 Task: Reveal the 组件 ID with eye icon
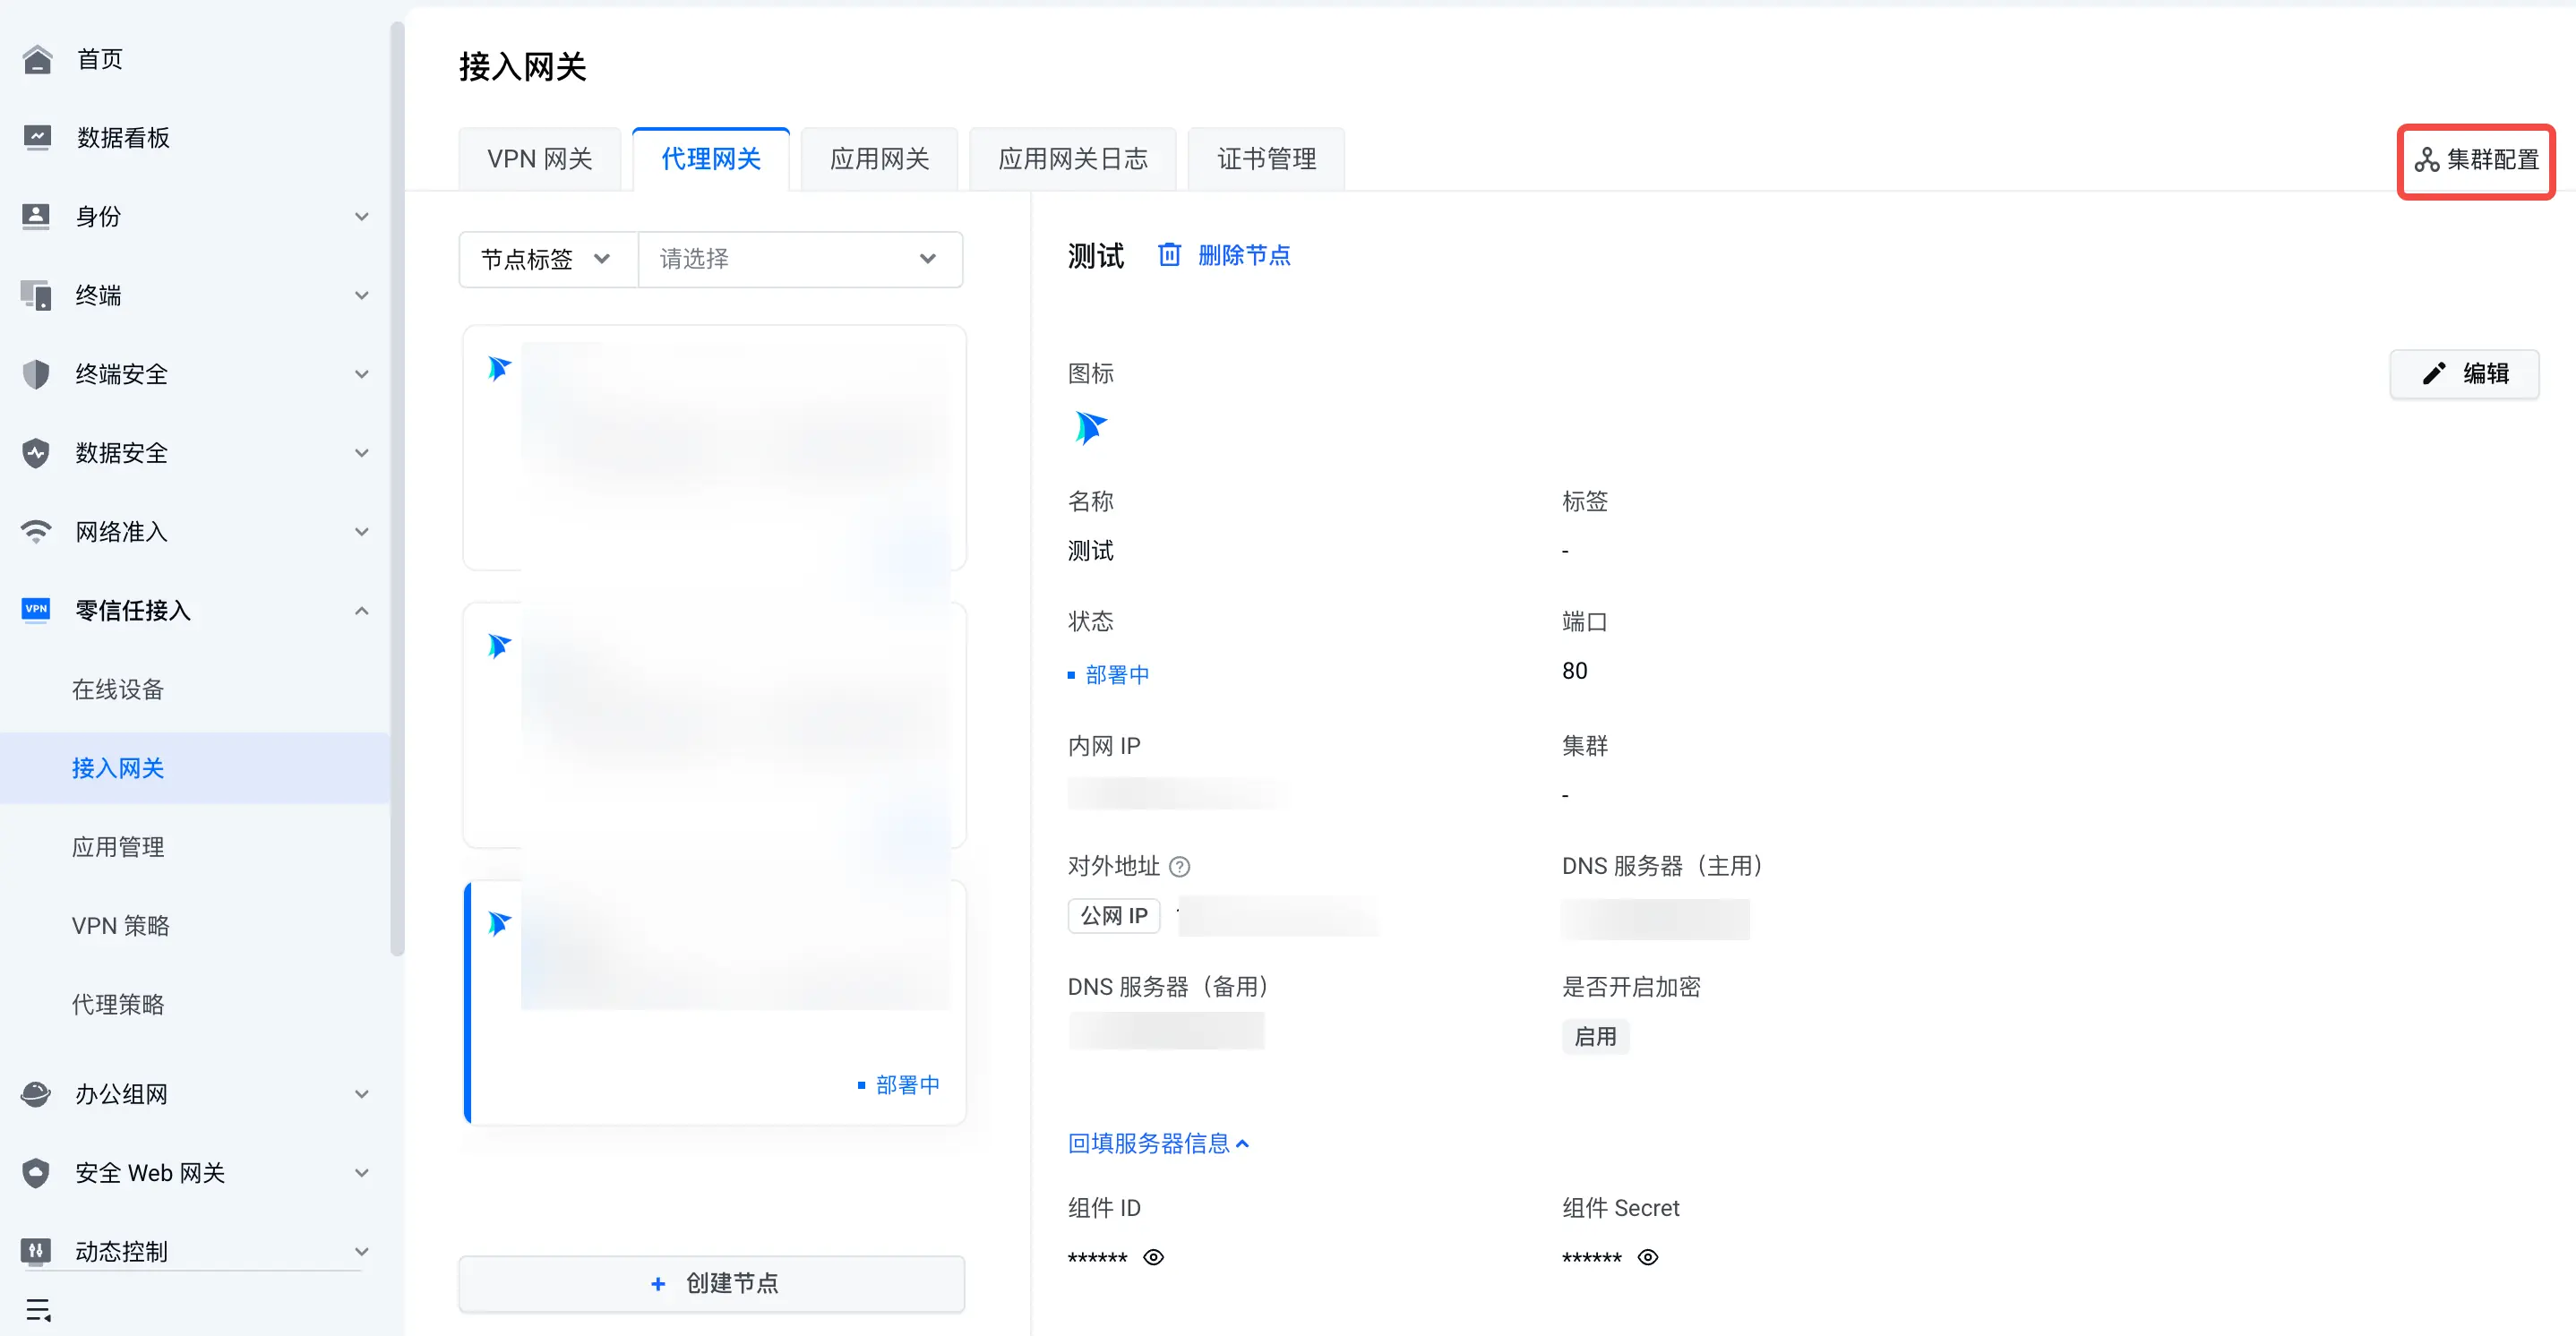(x=1153, y=1257)
